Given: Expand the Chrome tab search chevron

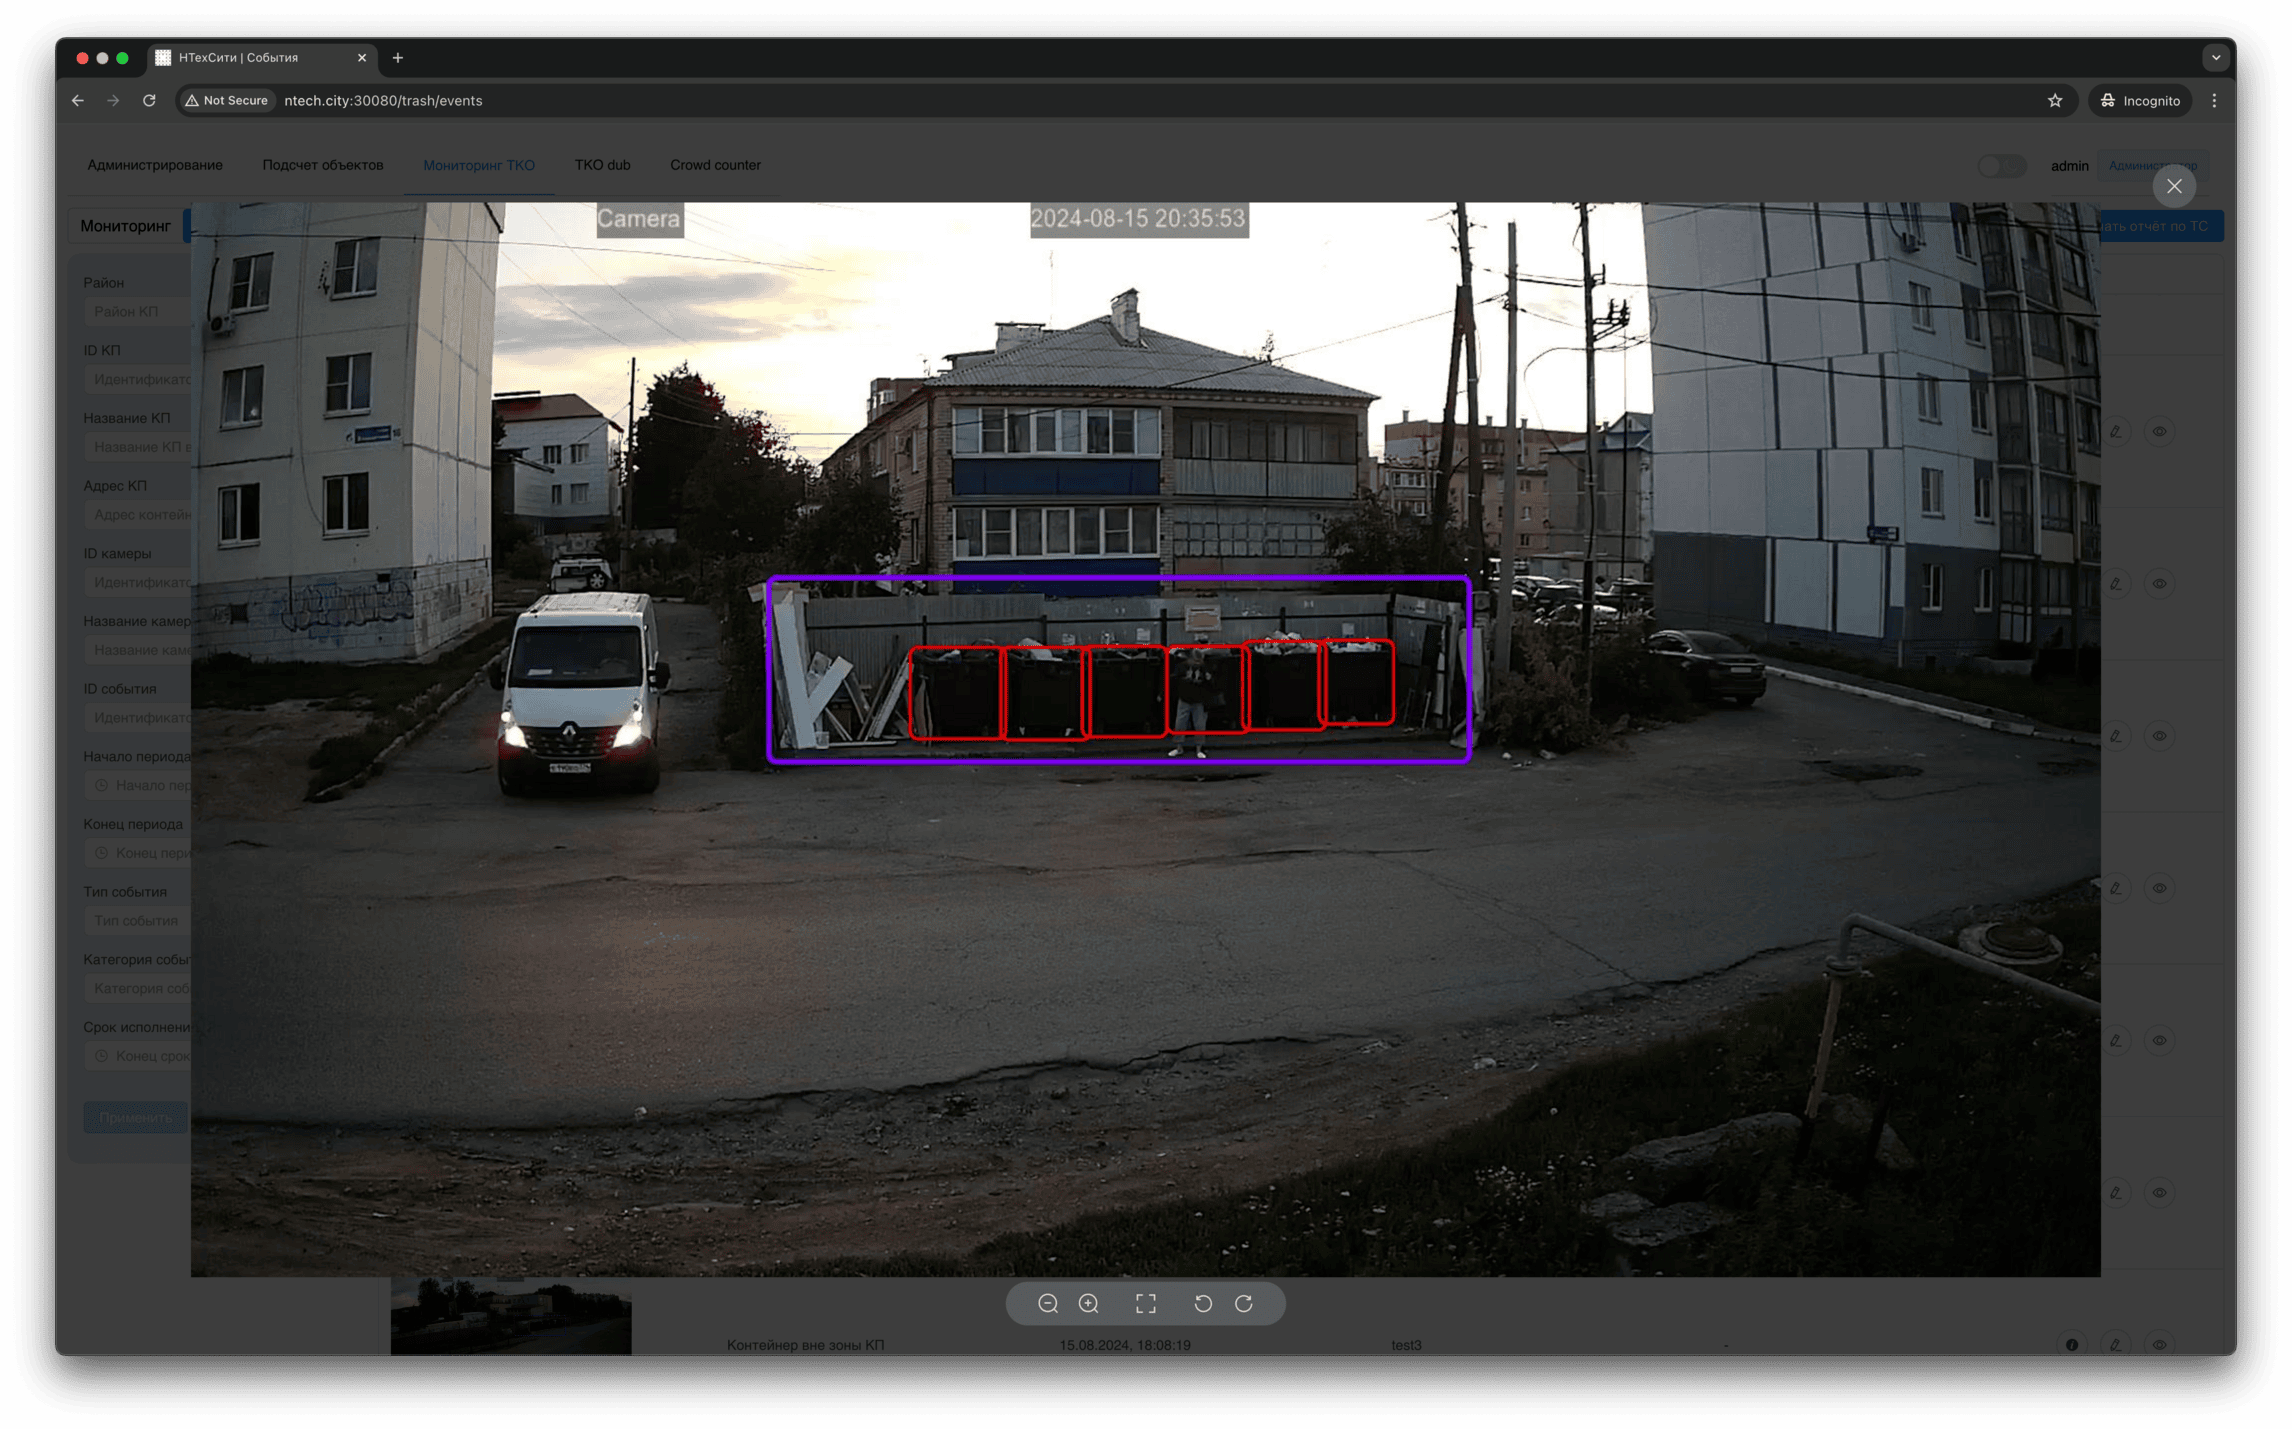Looking at the screenshot, I should click(x=2216, y=58).
